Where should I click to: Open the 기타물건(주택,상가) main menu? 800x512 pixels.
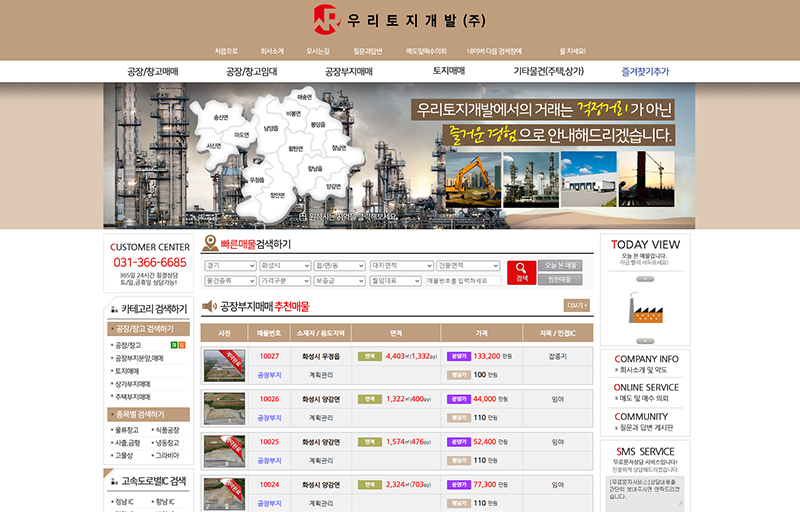tap(548, 71)
